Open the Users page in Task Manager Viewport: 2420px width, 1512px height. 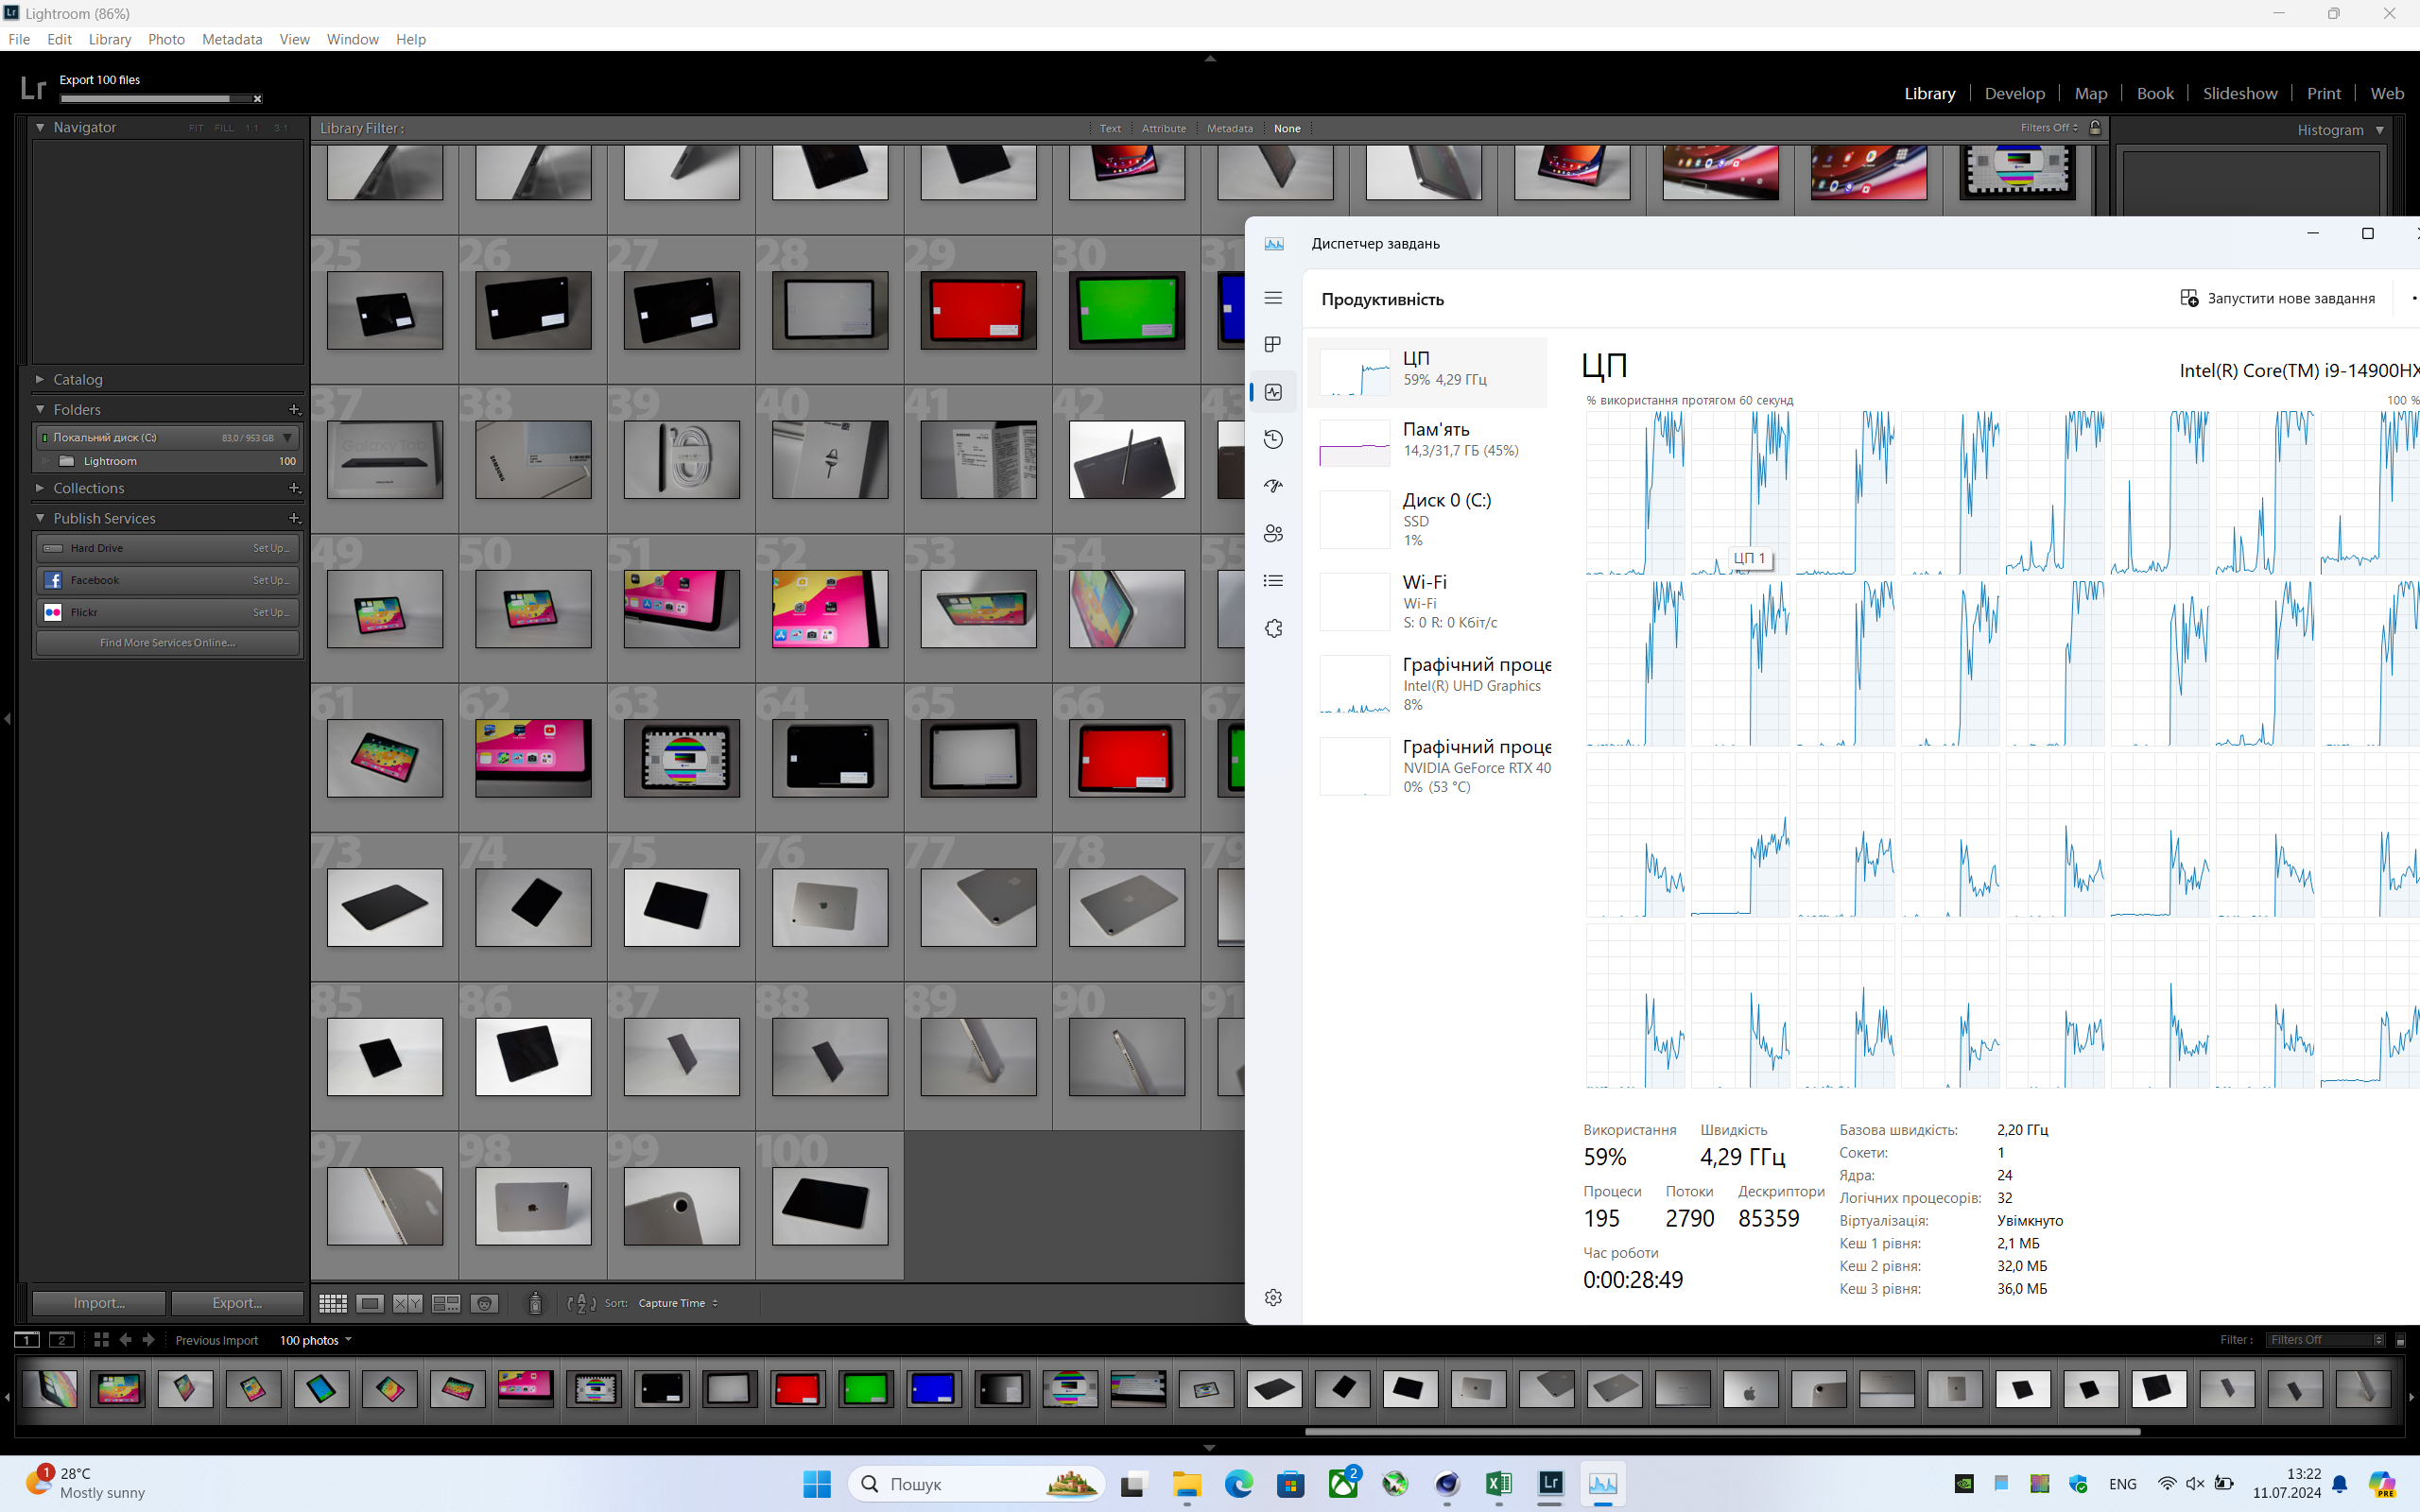1273,534
